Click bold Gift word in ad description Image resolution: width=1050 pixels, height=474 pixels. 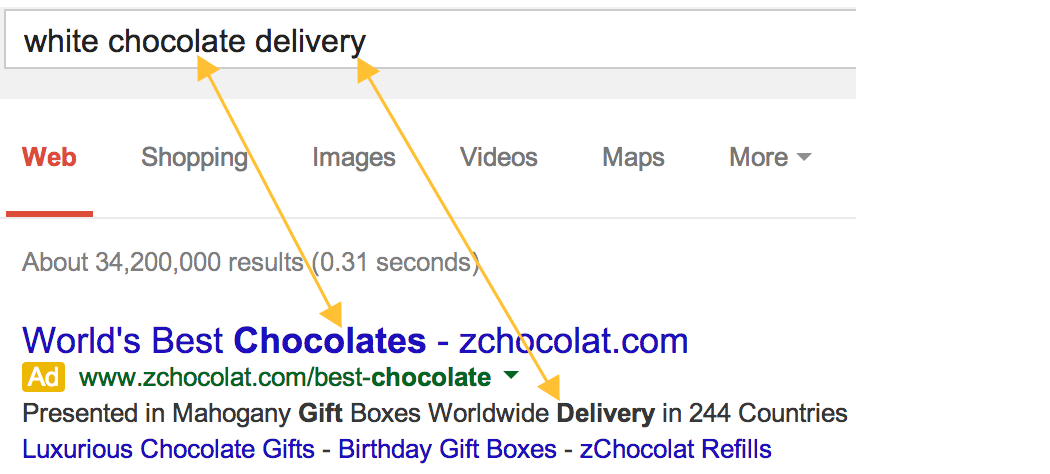click(x=320, y=413)
